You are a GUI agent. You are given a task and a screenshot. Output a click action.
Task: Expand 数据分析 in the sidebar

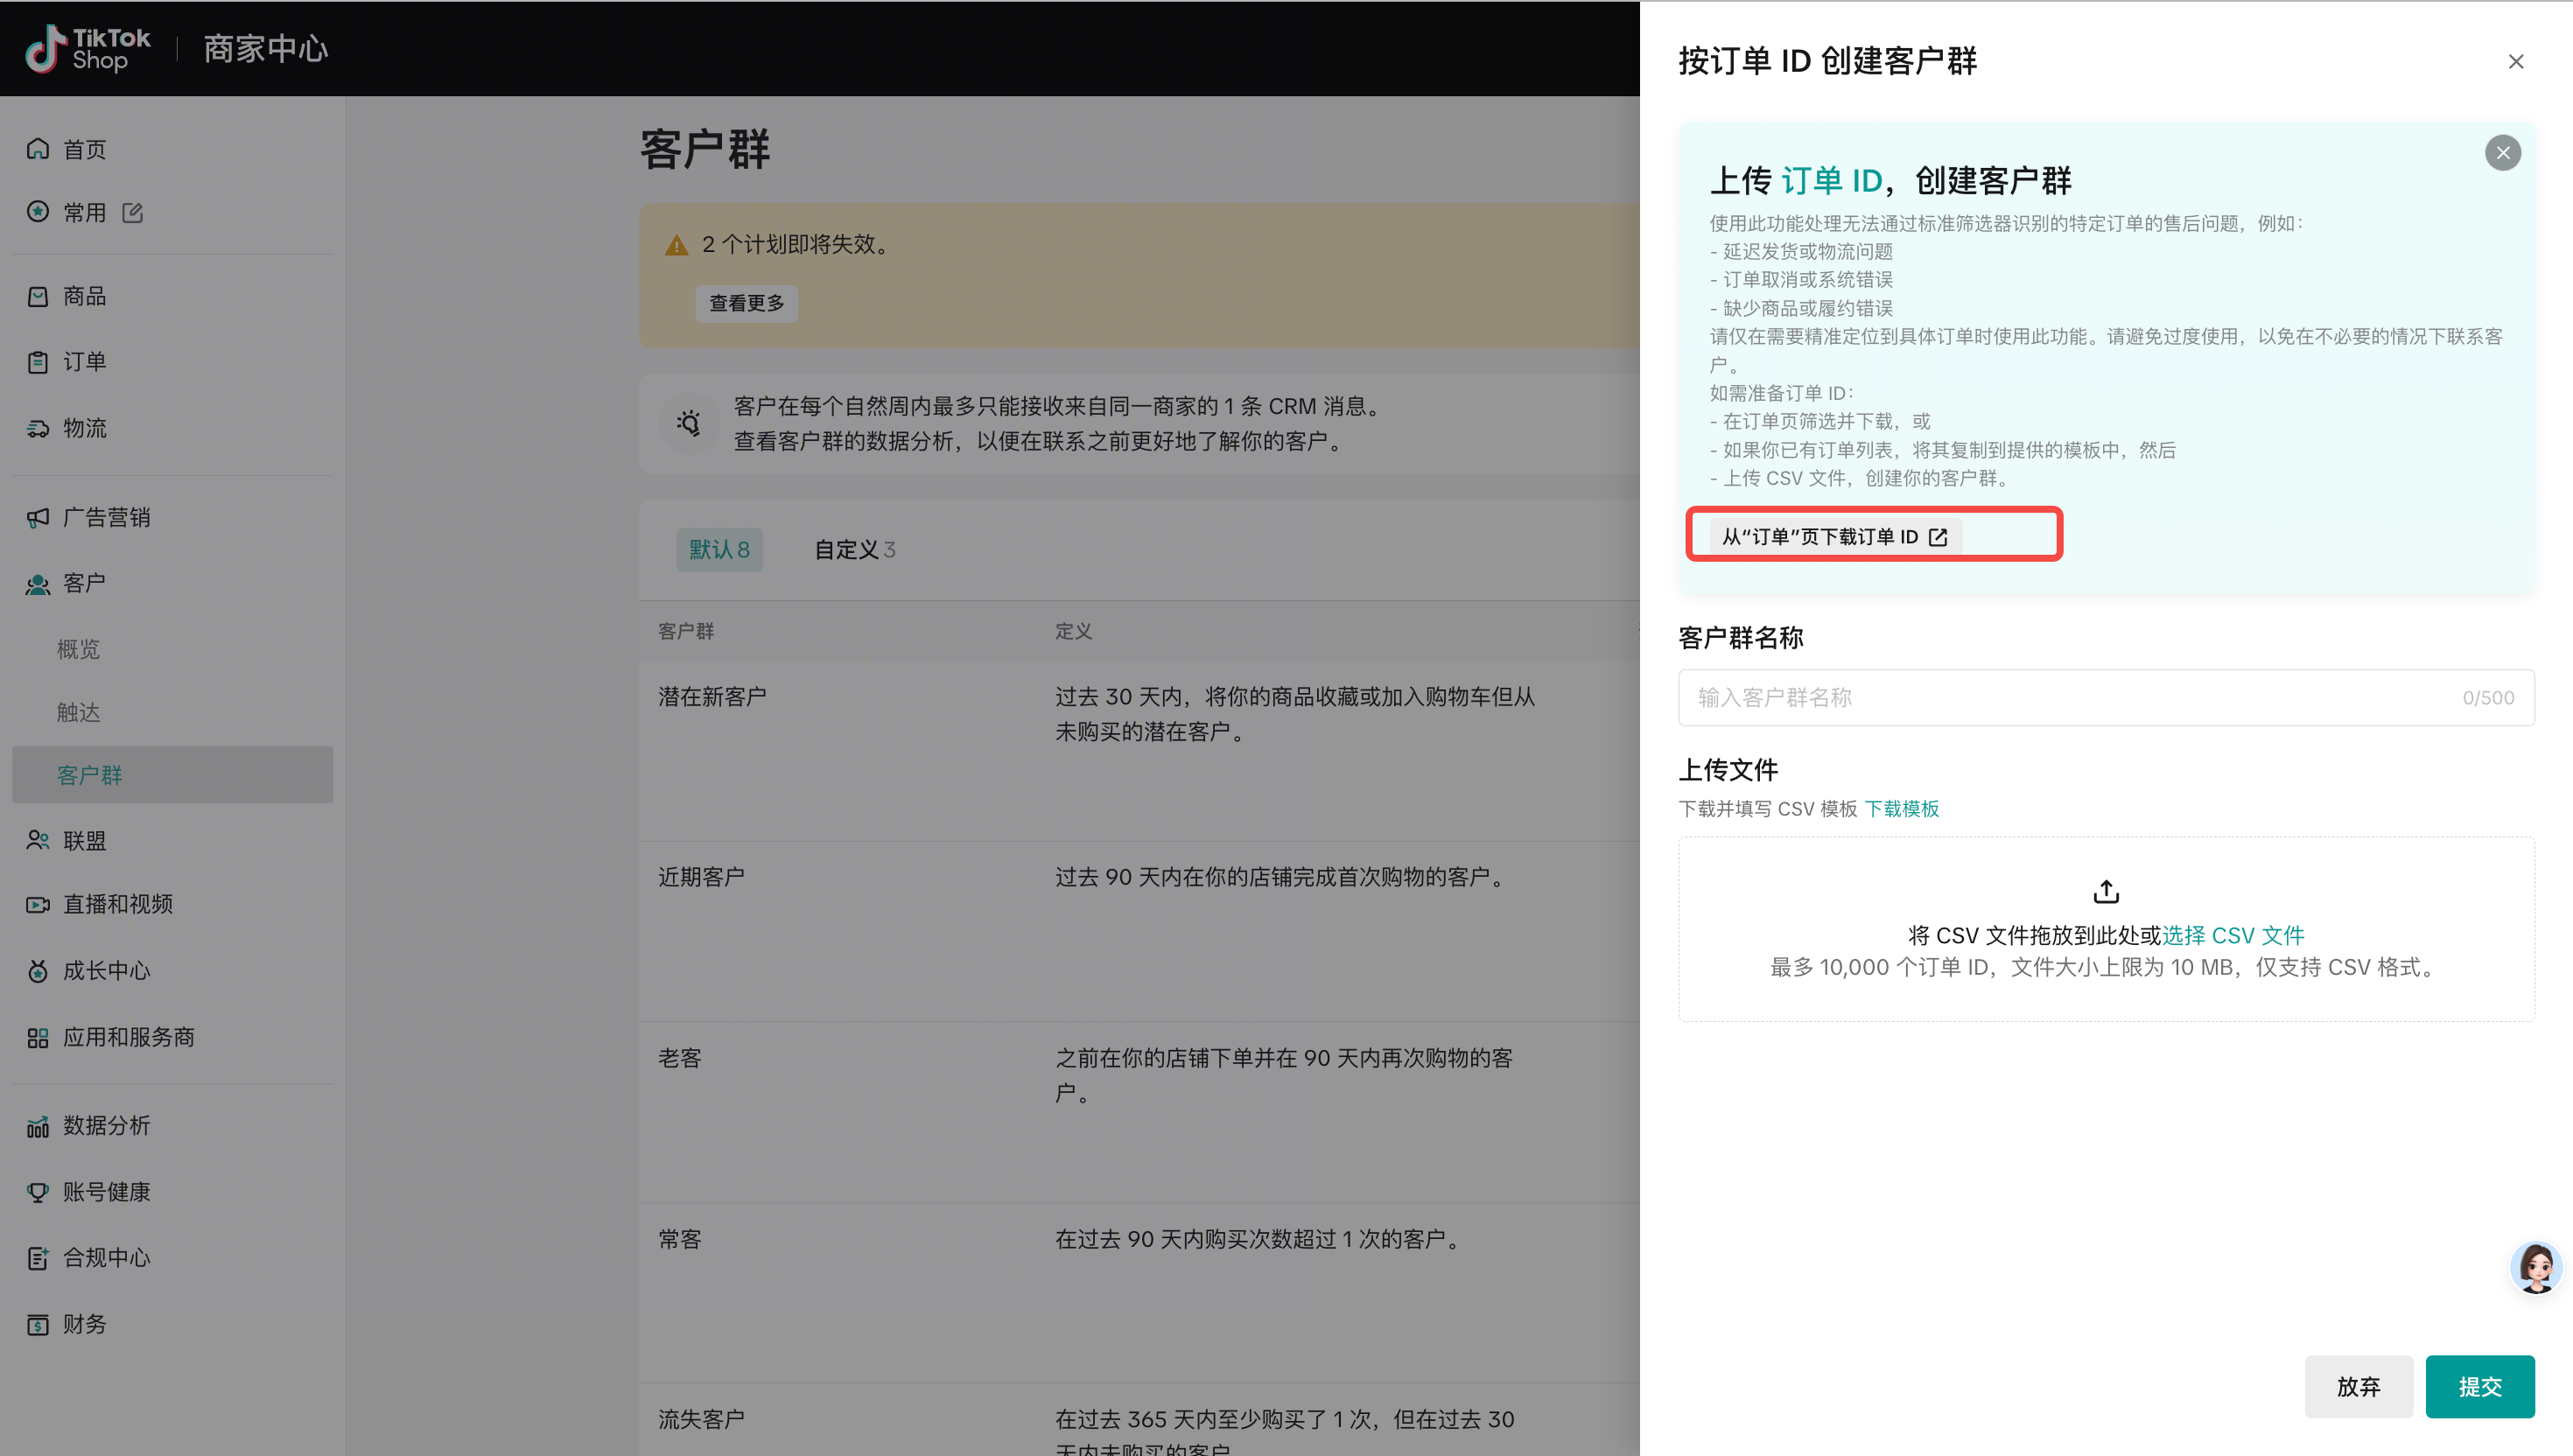(106, 1125)
